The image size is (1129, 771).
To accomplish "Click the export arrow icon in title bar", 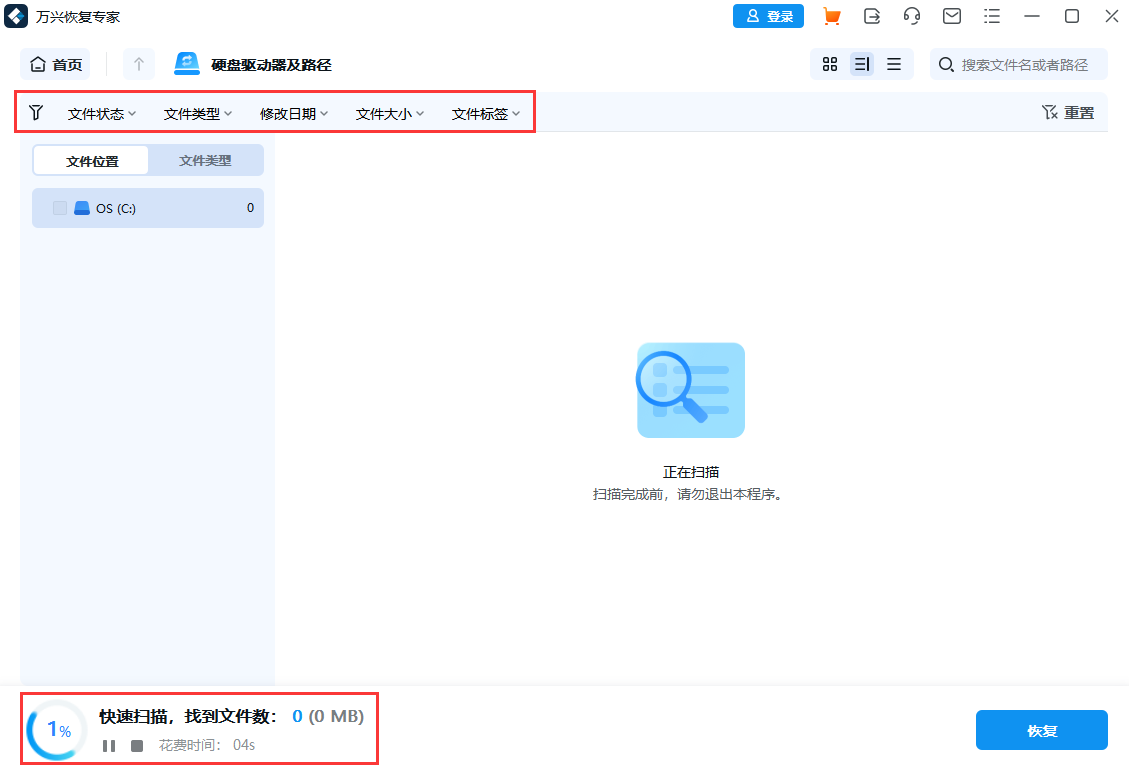I will 872,16.
